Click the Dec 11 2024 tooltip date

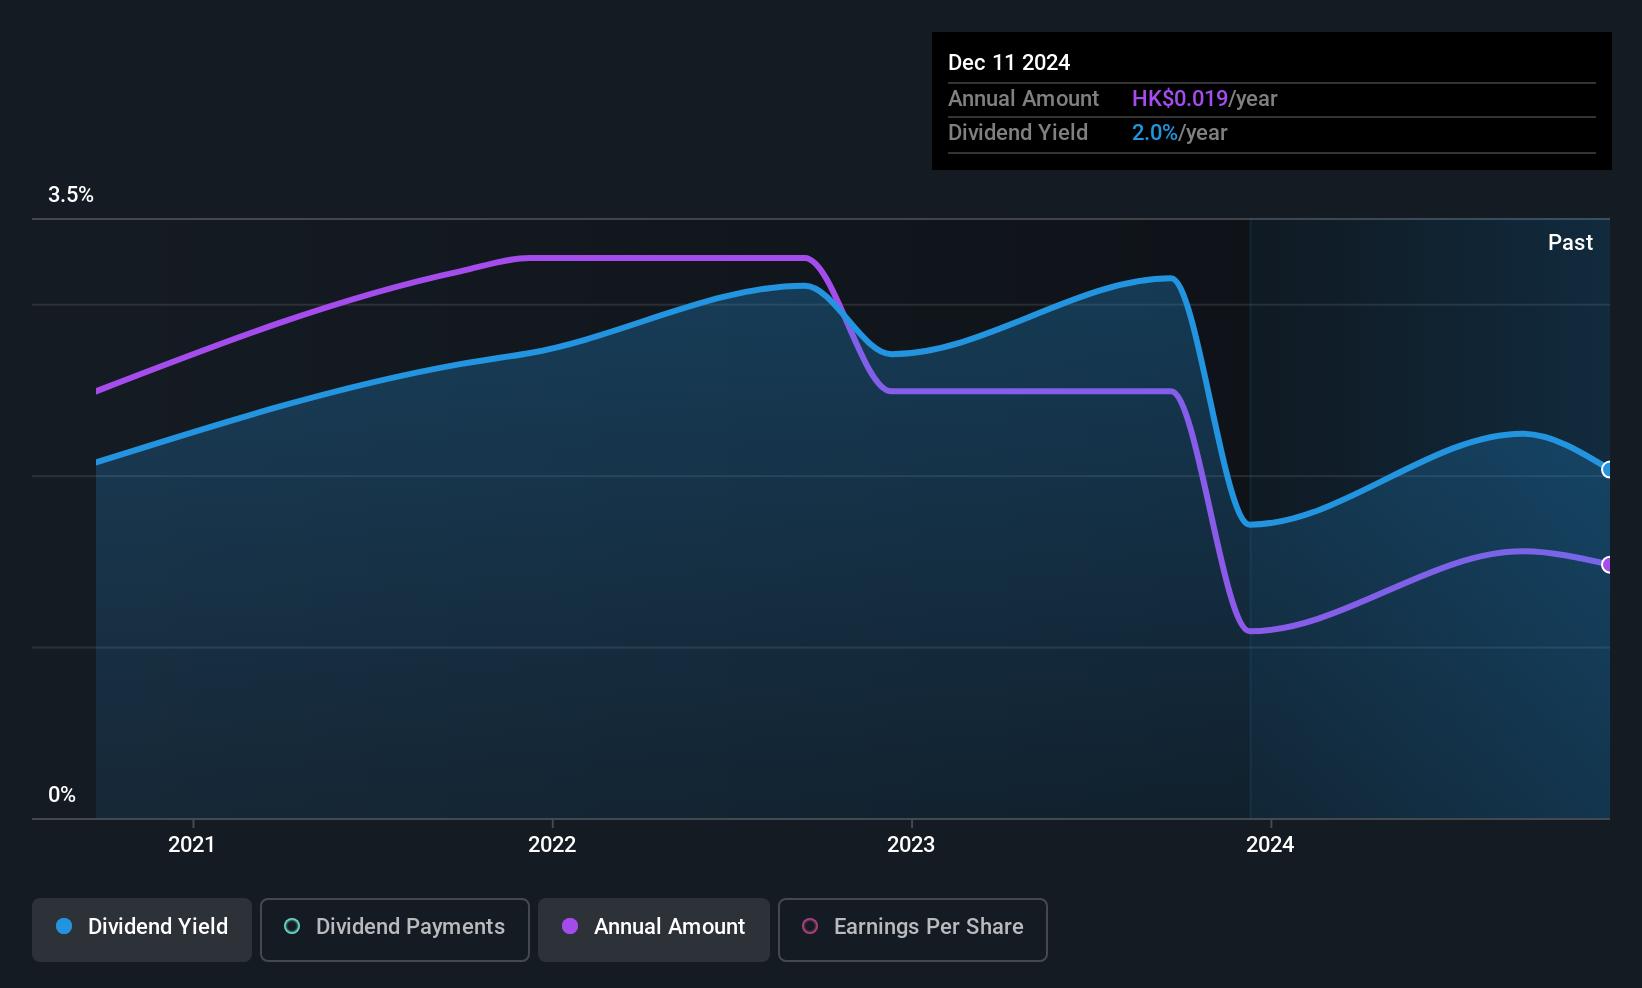point(1009,62)
